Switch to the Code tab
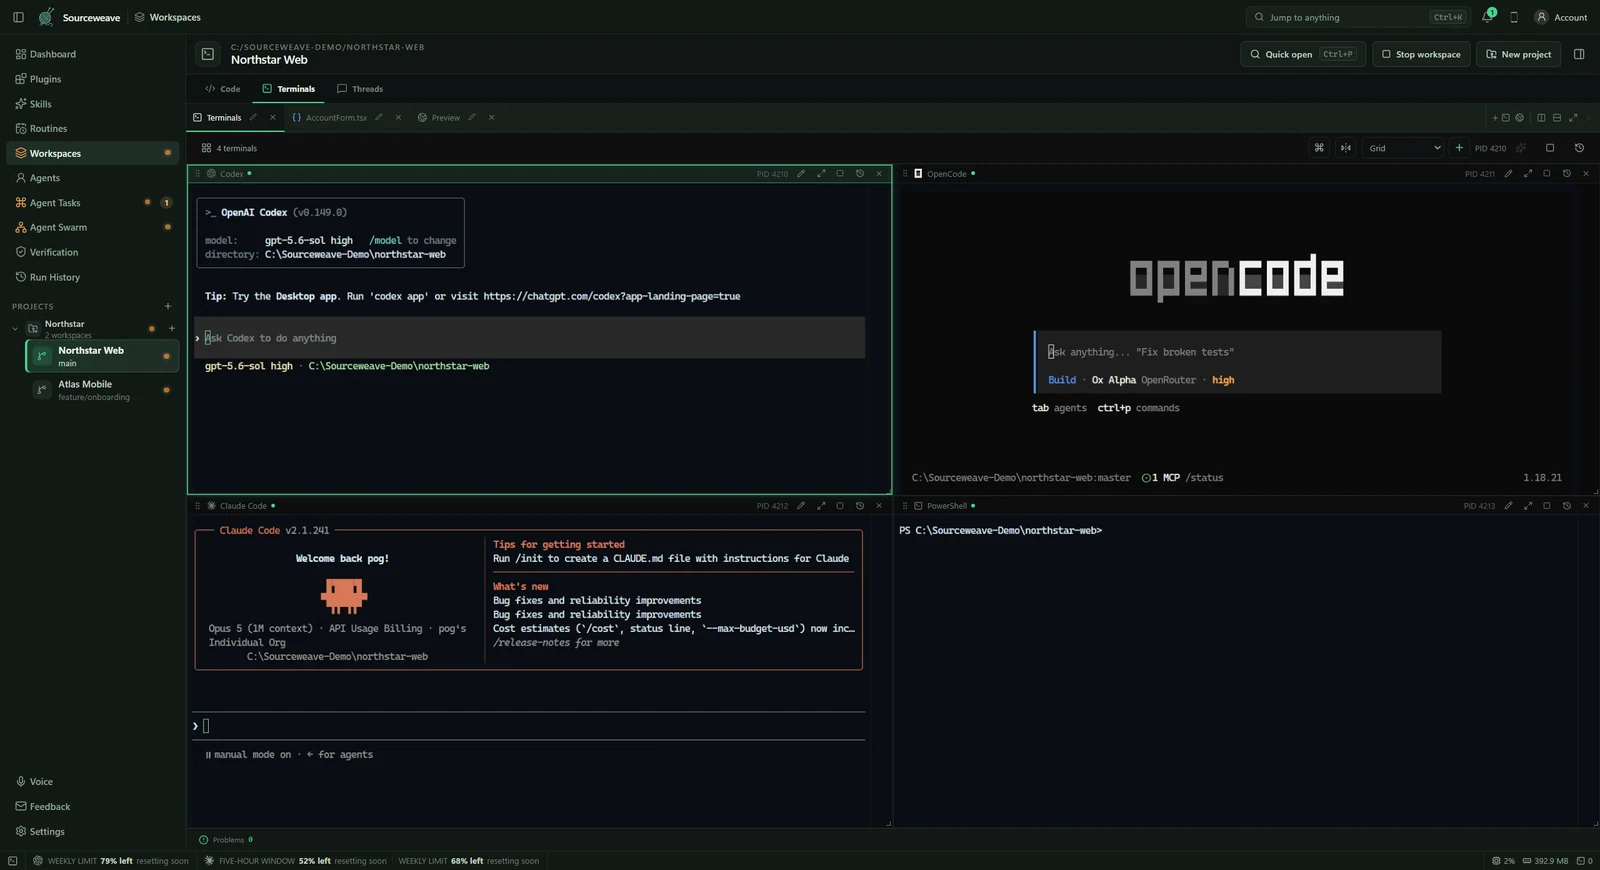 point(223,89)
